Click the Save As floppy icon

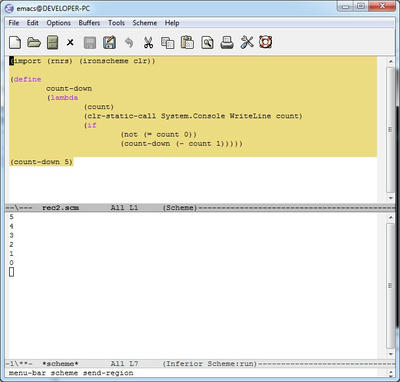pos(109,42)
